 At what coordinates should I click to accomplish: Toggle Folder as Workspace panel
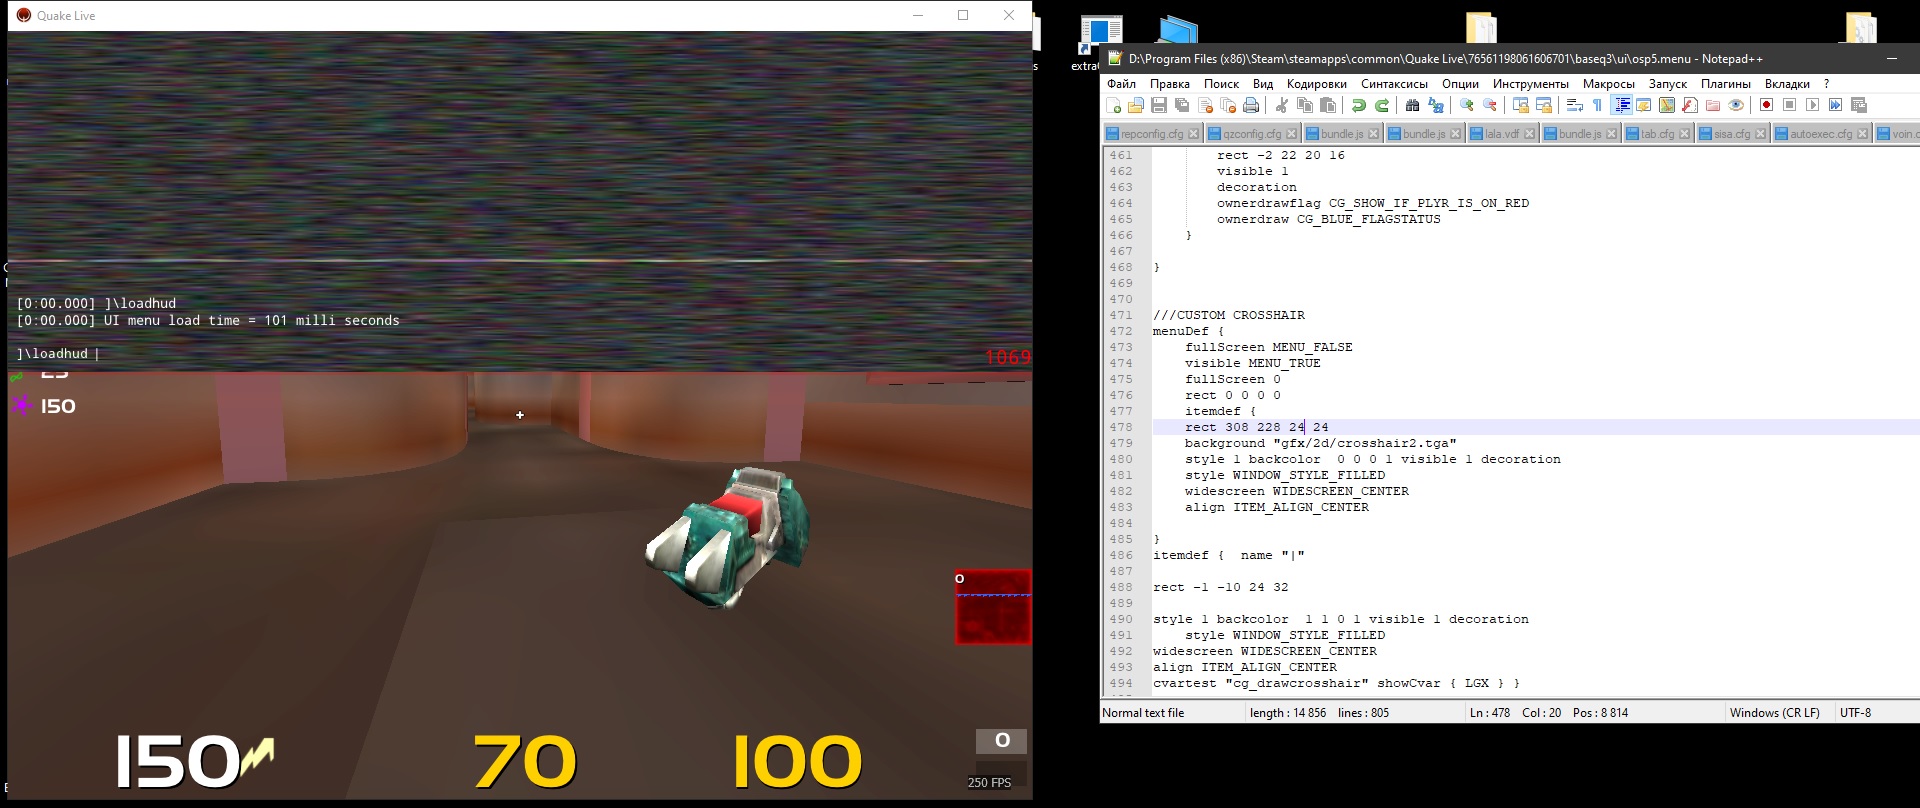tap(1713, 105)
